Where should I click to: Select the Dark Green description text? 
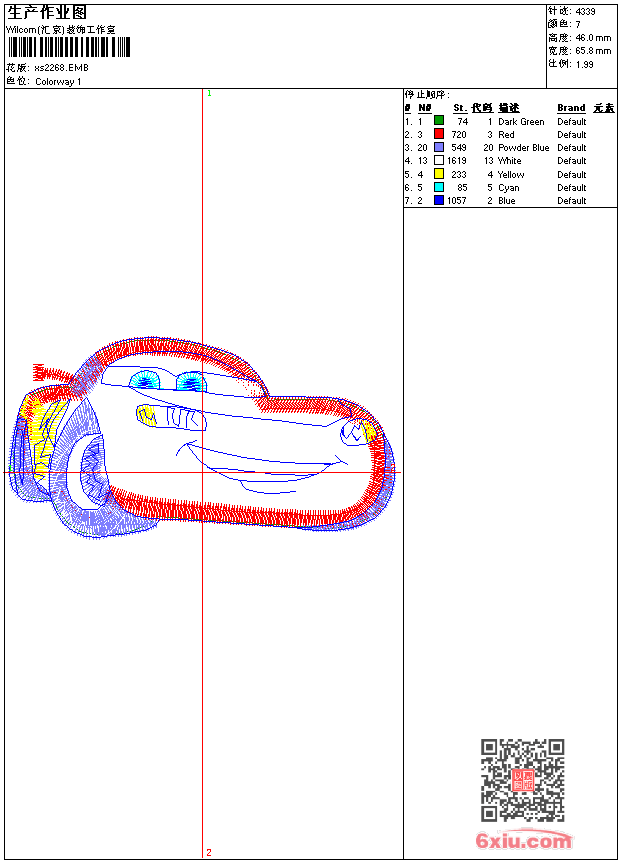(521, 122)
